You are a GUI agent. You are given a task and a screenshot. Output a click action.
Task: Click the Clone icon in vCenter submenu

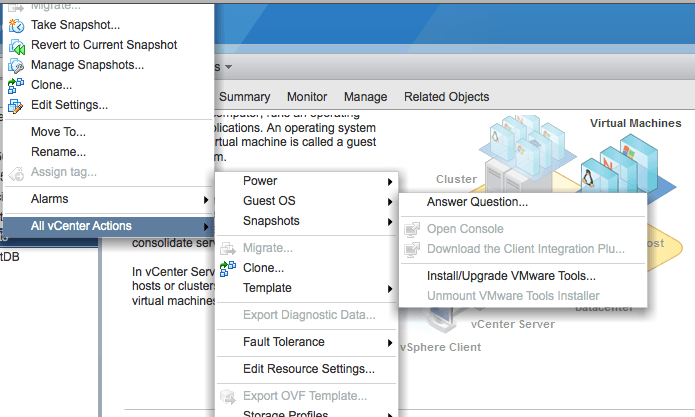[227, 268]
